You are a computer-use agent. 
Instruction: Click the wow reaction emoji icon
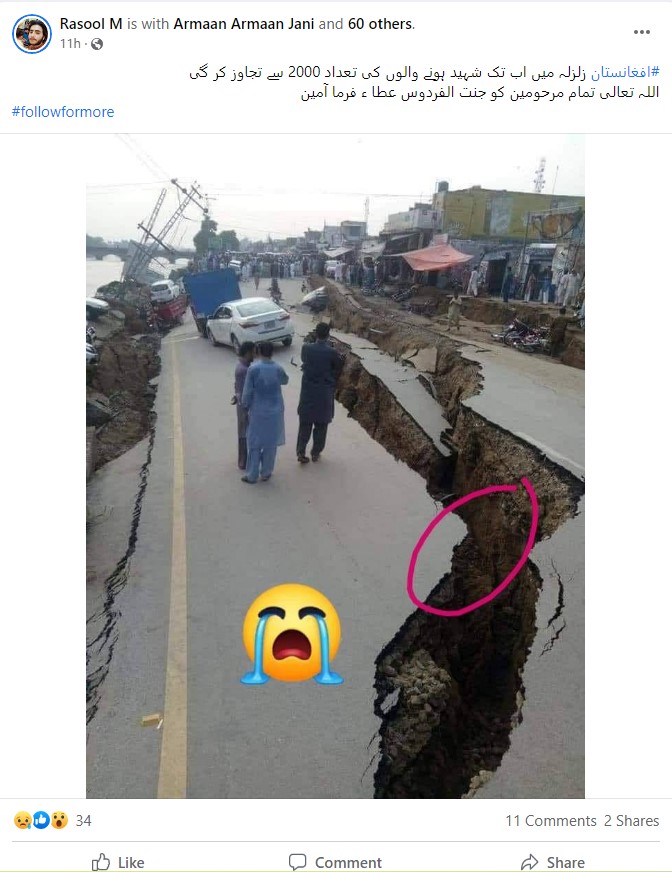pos(59,820)
